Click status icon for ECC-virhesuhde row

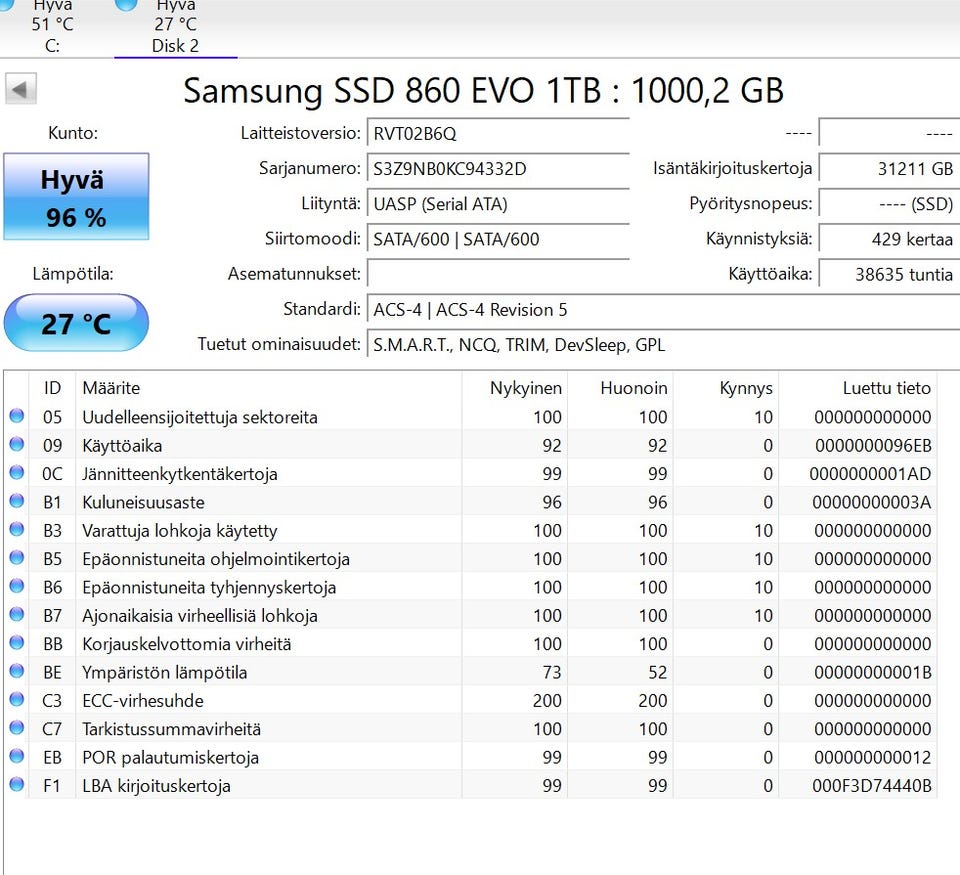(16, 700)
